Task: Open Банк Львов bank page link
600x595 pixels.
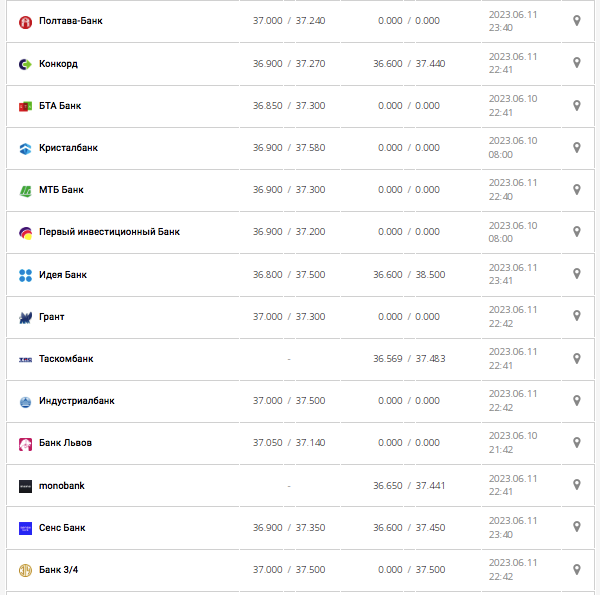Action: 65,443
